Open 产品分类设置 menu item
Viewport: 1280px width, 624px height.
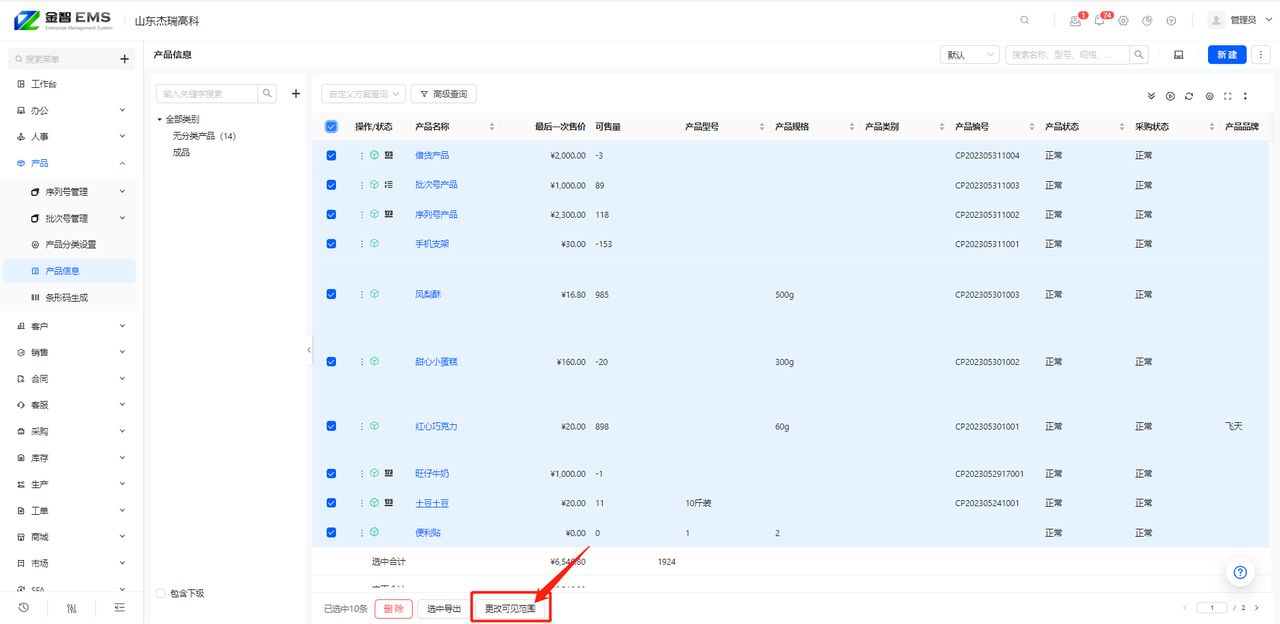click(x=70, y=244)
